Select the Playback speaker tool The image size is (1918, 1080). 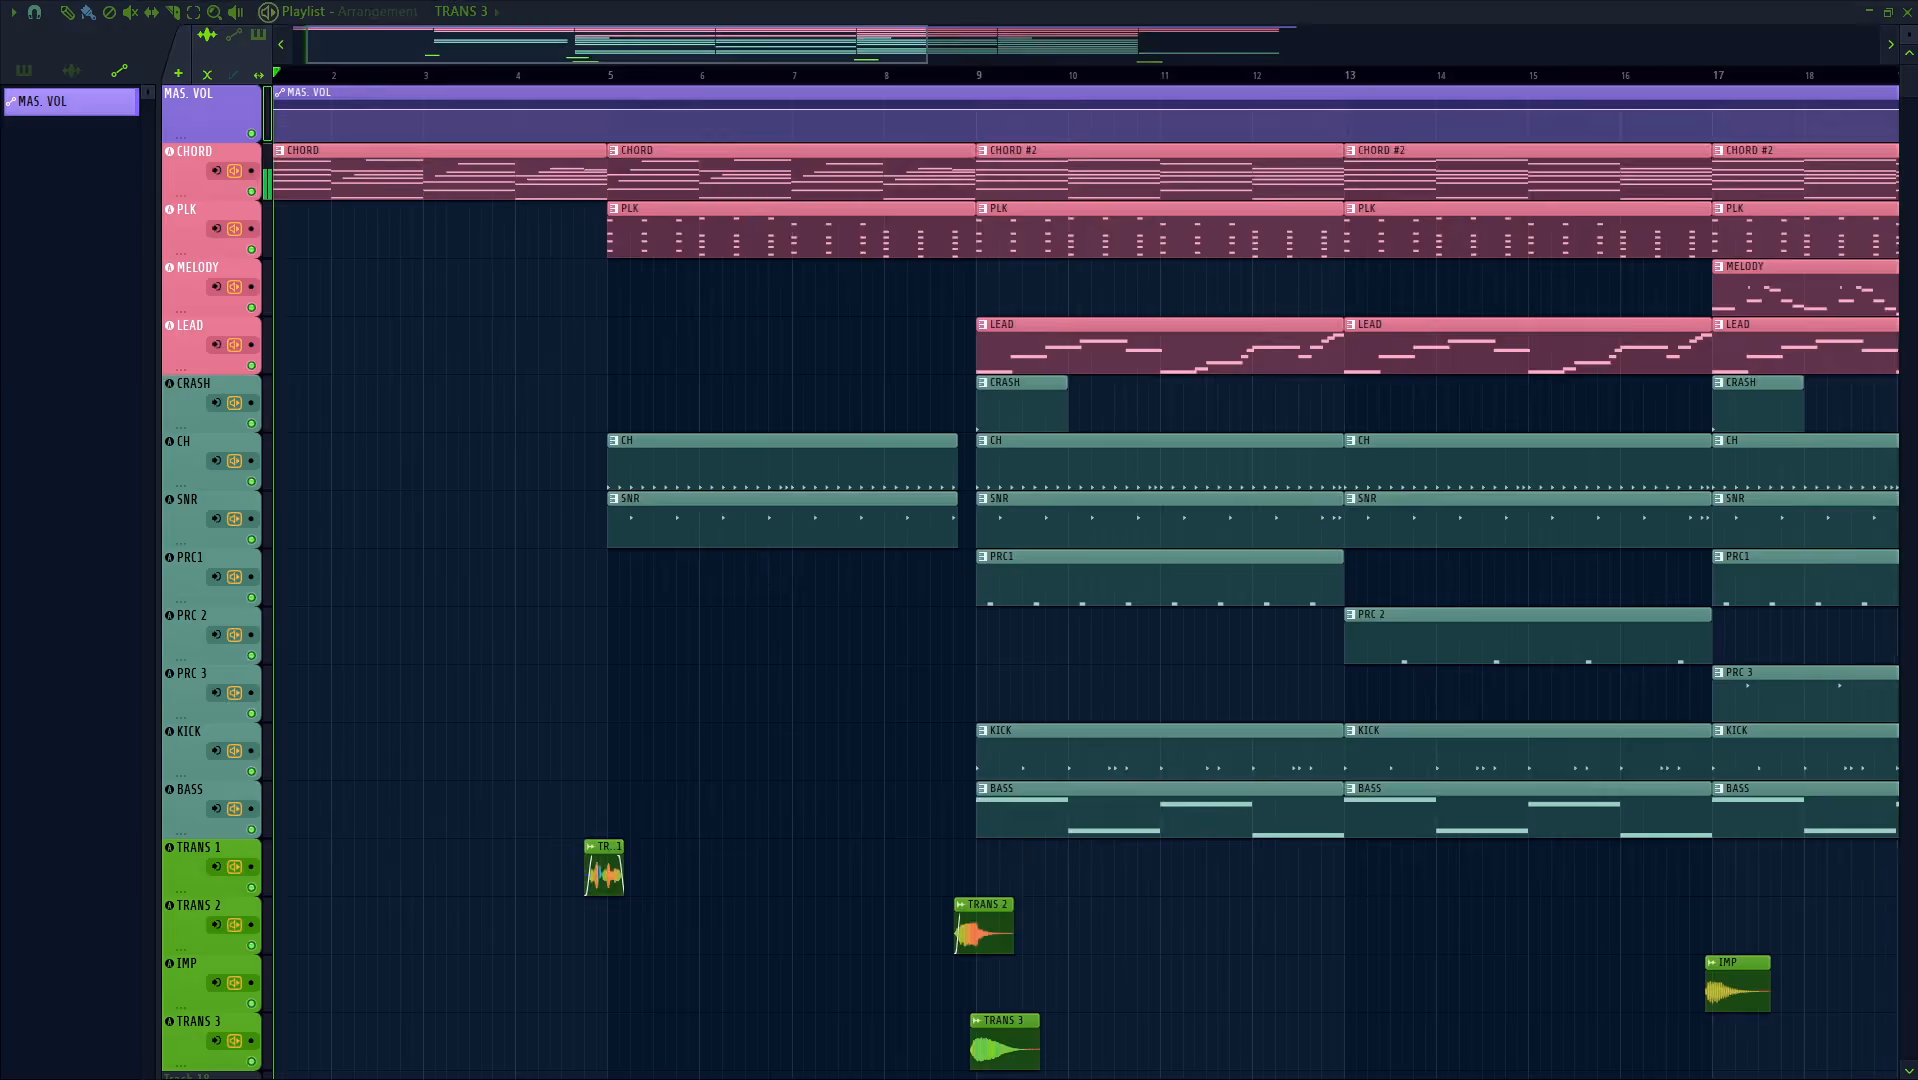236,12
